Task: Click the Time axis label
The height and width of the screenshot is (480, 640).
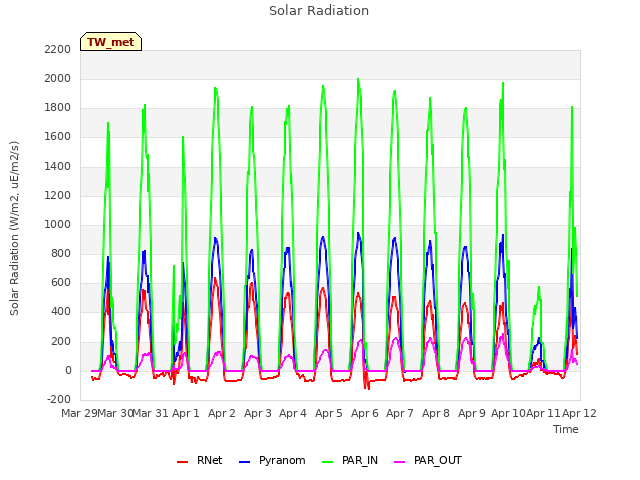Action: point(566,429)
